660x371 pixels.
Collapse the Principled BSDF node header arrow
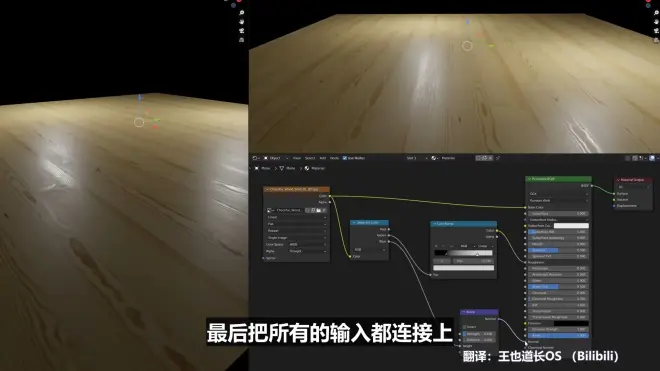click(x=530, y=179)
